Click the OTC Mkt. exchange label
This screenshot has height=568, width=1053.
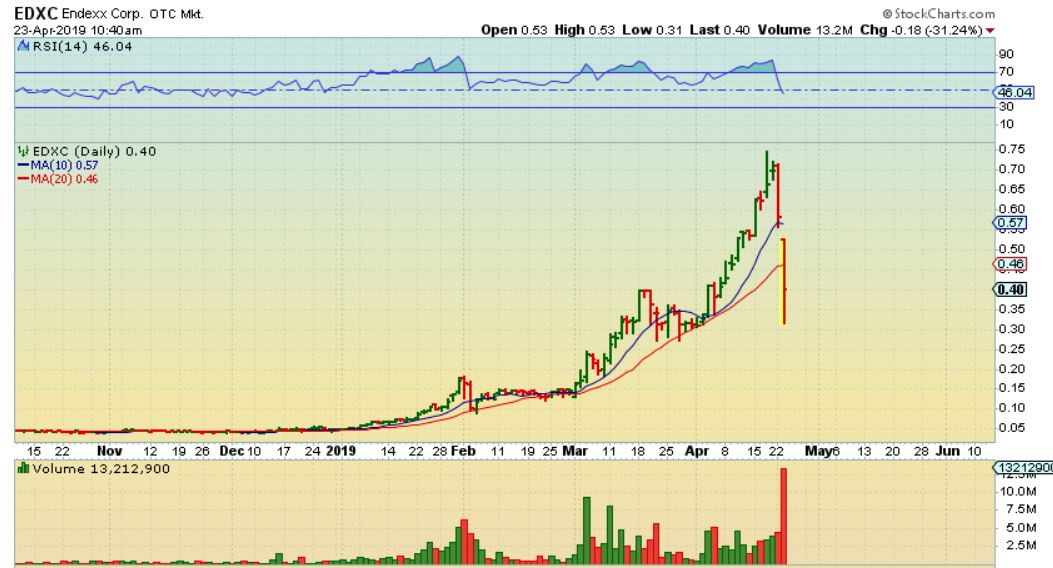176,13
